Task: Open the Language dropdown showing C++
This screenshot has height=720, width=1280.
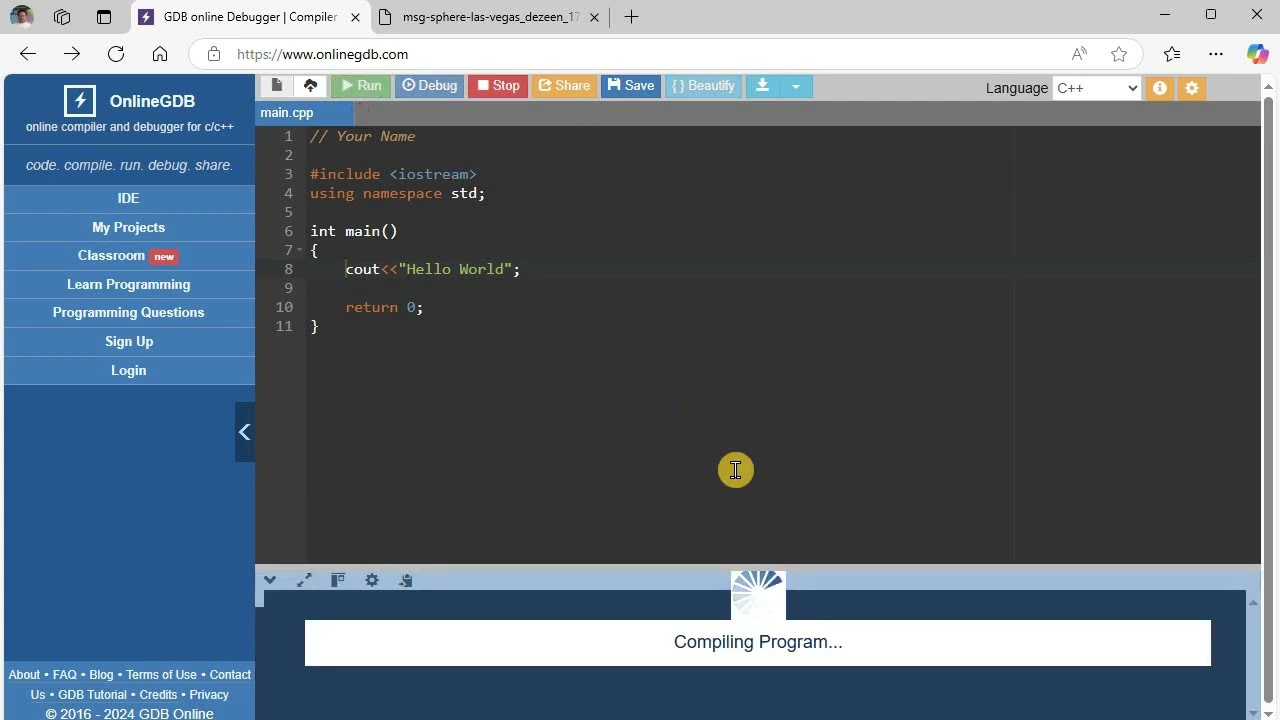Action: pos(1097,88)
